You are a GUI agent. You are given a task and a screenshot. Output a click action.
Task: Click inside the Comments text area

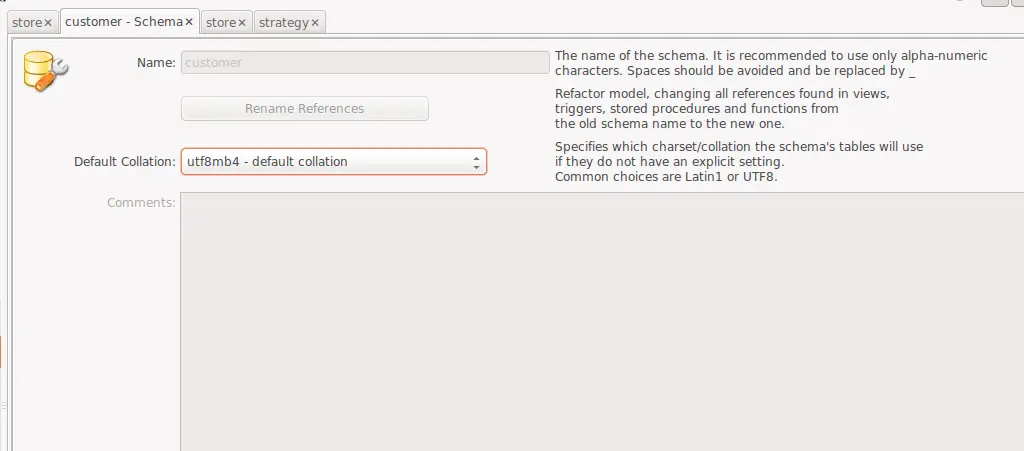[x=600, y=320]
